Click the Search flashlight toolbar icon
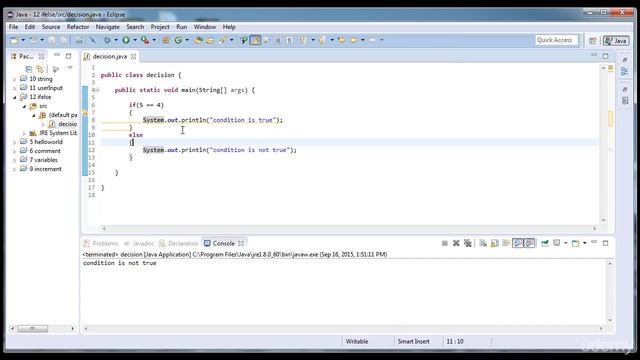 (x=222, y=40)
